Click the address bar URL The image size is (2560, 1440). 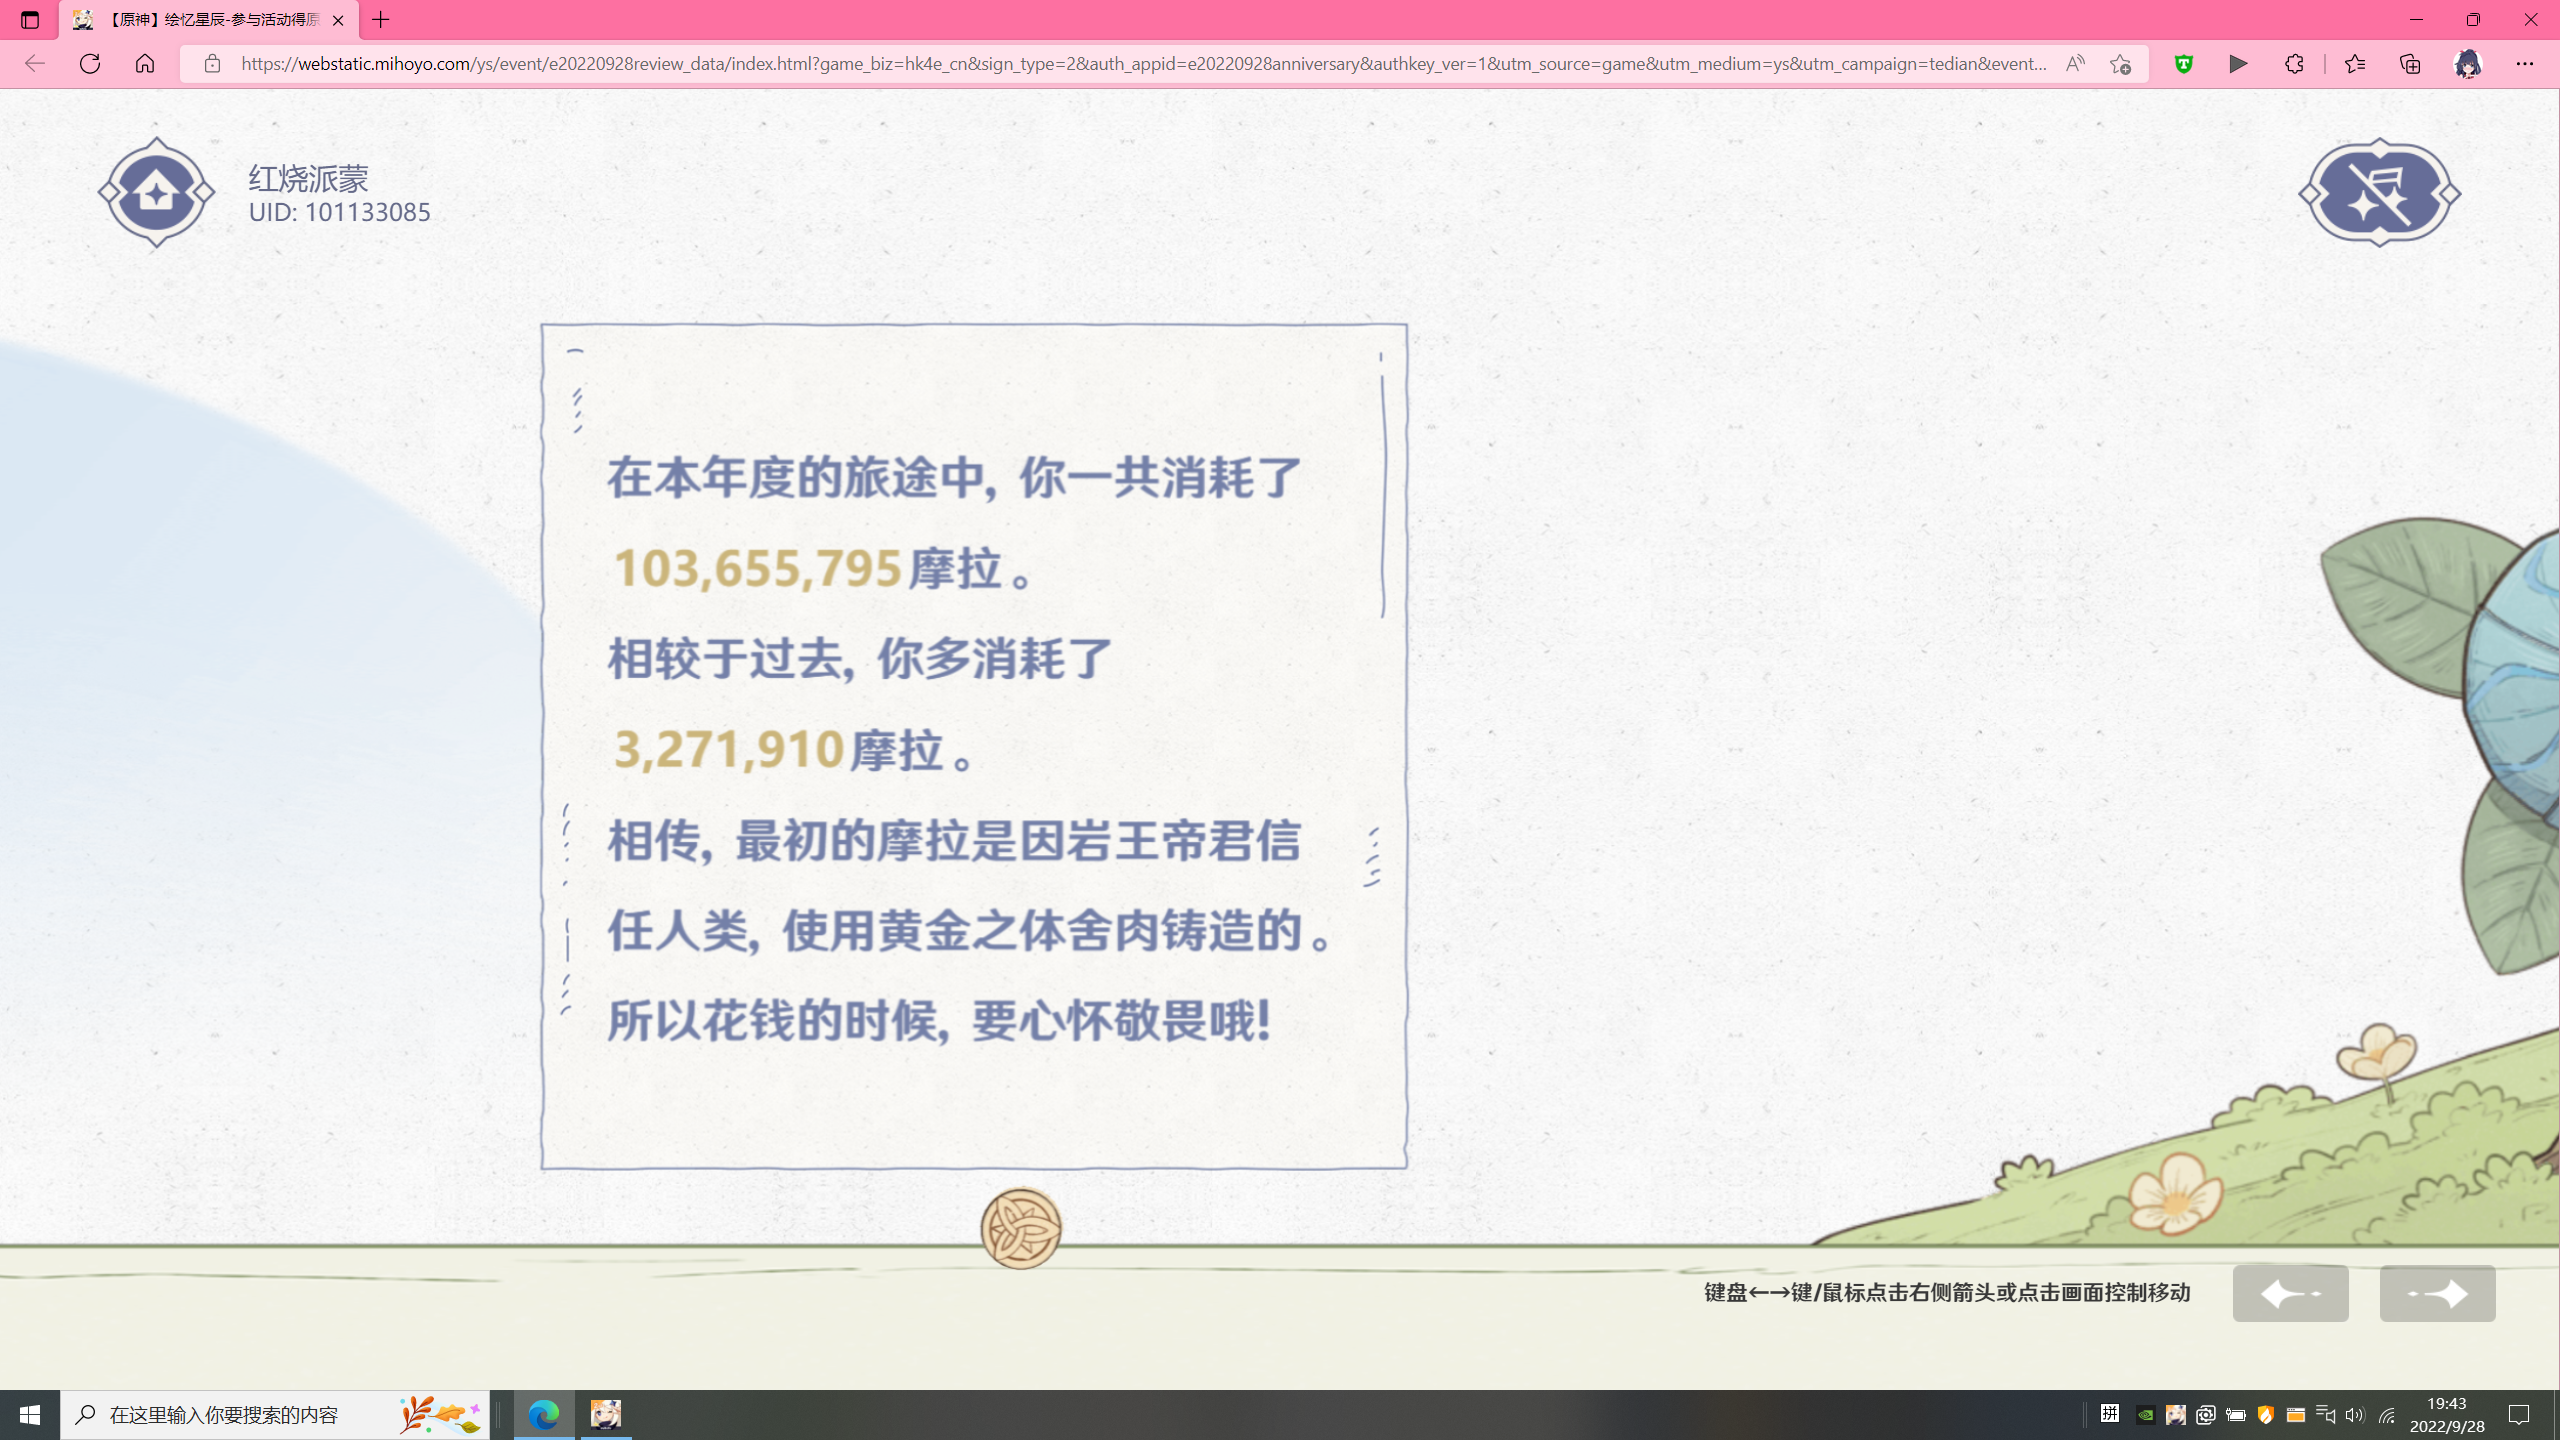click(1144, 64)
